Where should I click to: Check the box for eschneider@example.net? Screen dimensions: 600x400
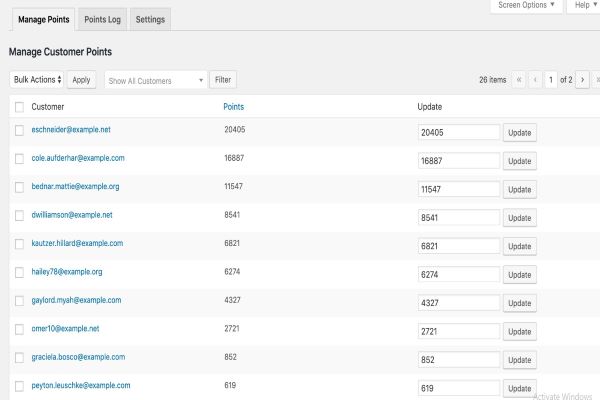[x=19, y=130]
